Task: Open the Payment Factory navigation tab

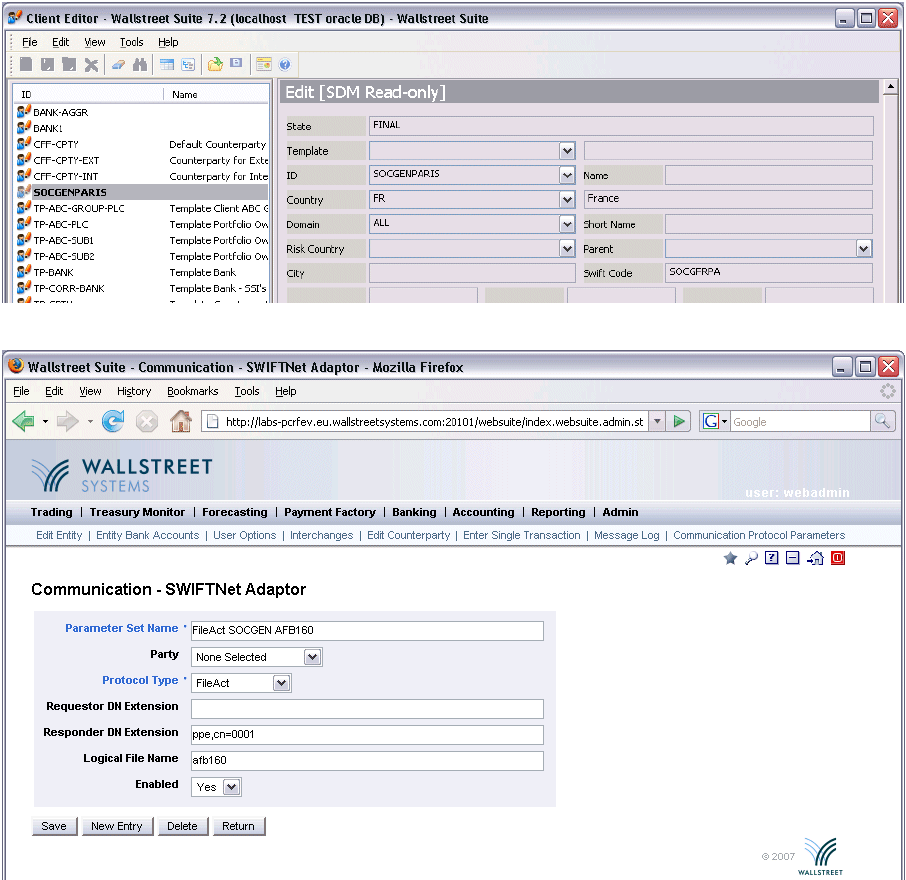Action: [x=329, y=512]
